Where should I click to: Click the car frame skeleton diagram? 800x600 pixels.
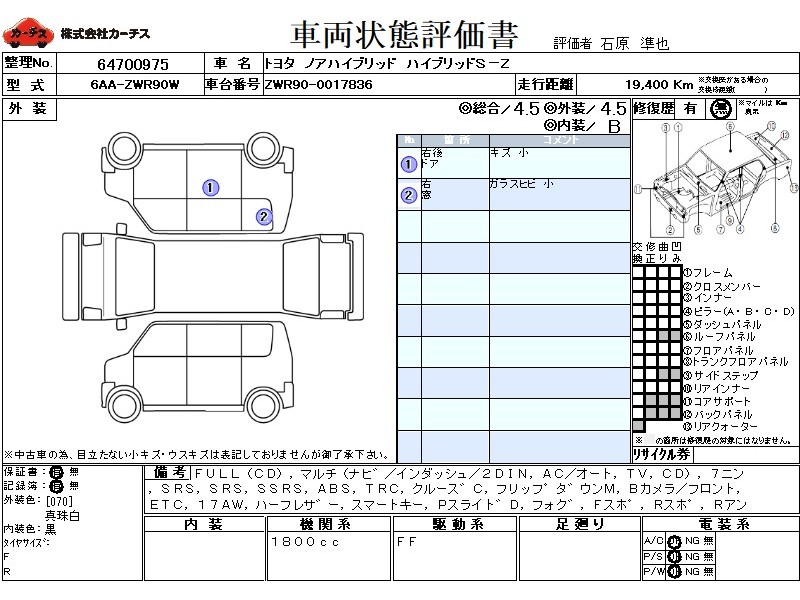(x=715, y=179)
